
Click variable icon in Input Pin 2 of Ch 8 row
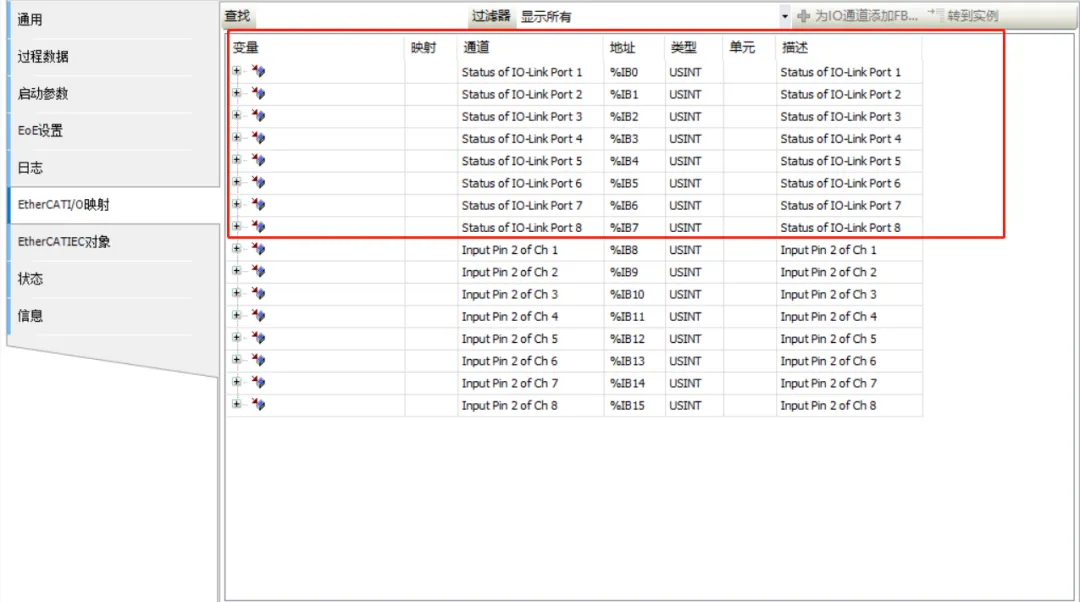click(259, 404)
